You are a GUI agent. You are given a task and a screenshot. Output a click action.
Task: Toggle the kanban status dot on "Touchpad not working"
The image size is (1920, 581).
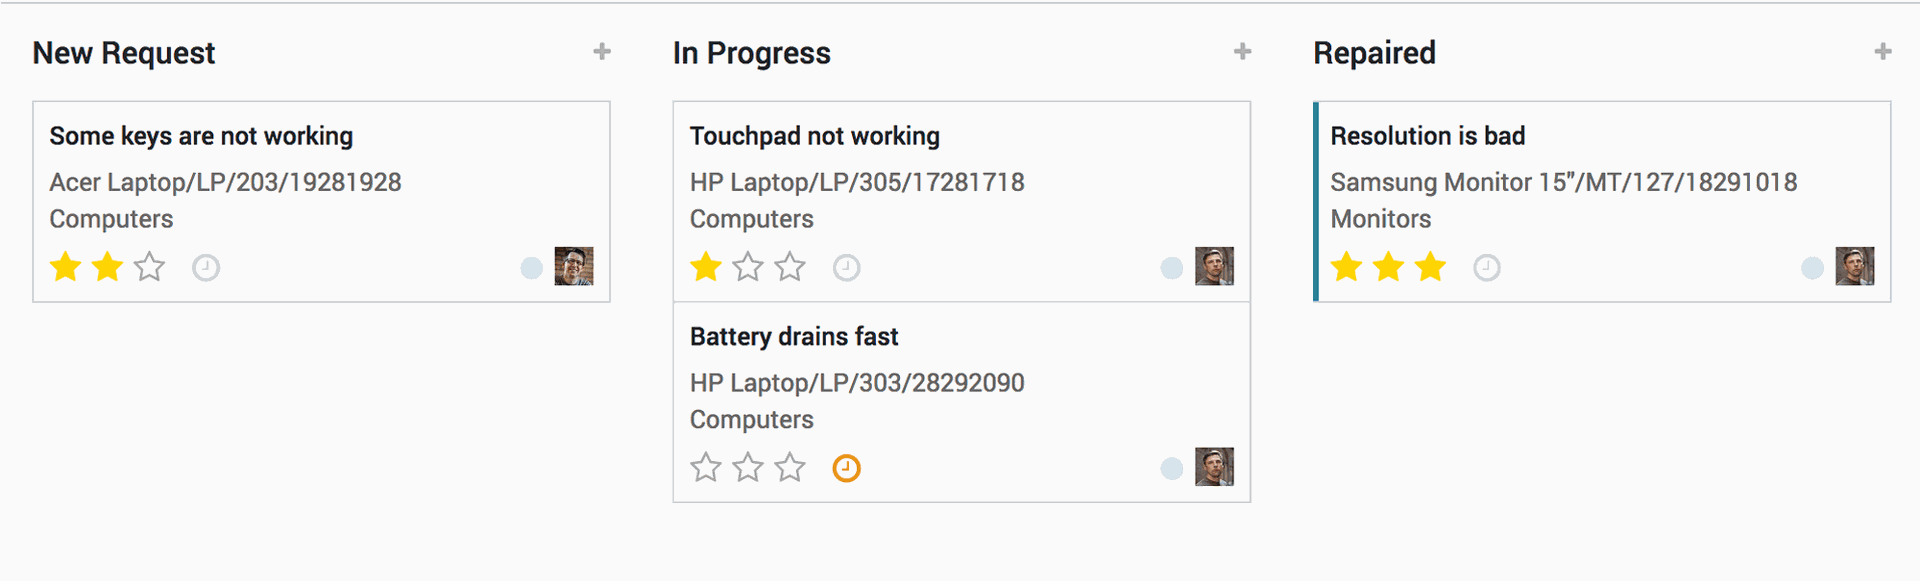coord(1171,267)
